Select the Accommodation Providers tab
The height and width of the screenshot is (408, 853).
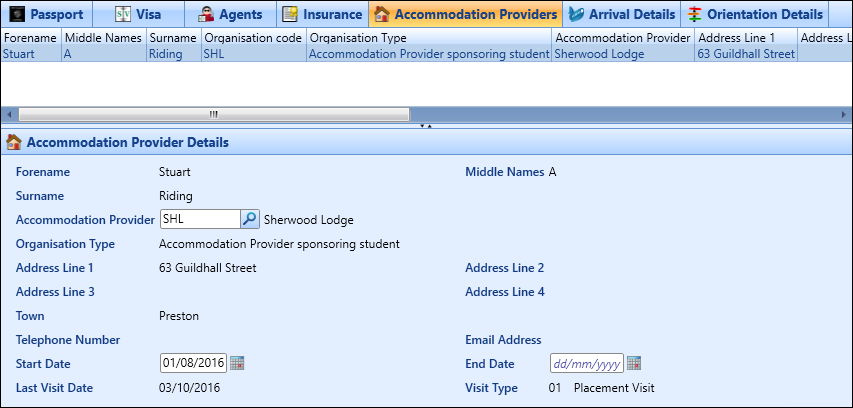[466, 14]
